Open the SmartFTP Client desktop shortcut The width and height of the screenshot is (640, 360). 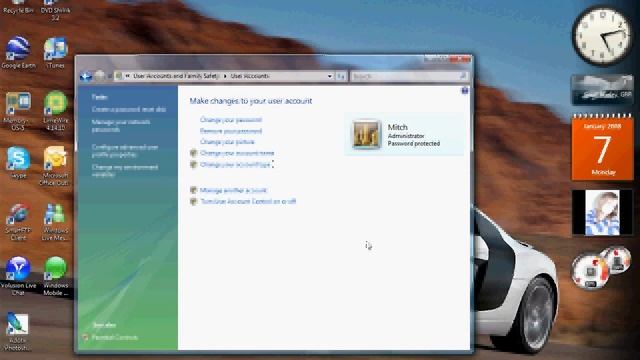pyautogui.click(x=18, y=221)
